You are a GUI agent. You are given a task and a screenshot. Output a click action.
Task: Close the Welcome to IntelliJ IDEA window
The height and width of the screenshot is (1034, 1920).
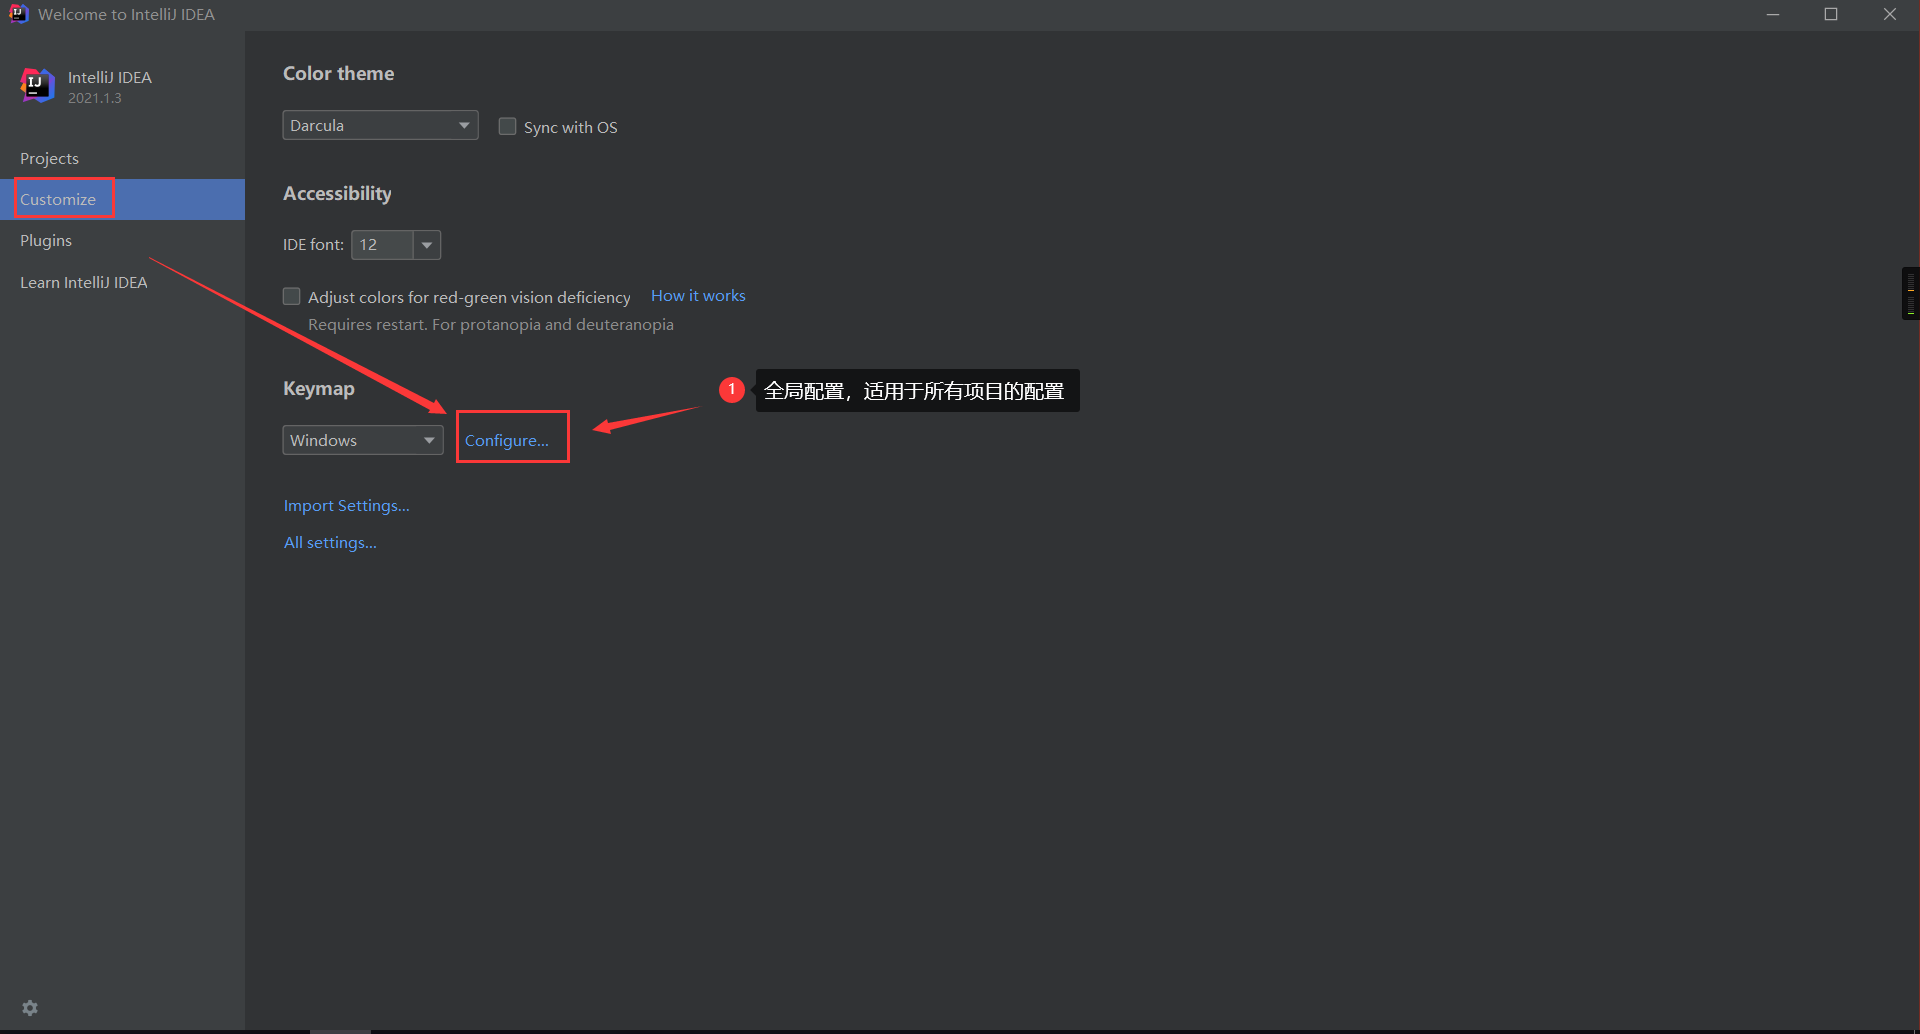1889,14
